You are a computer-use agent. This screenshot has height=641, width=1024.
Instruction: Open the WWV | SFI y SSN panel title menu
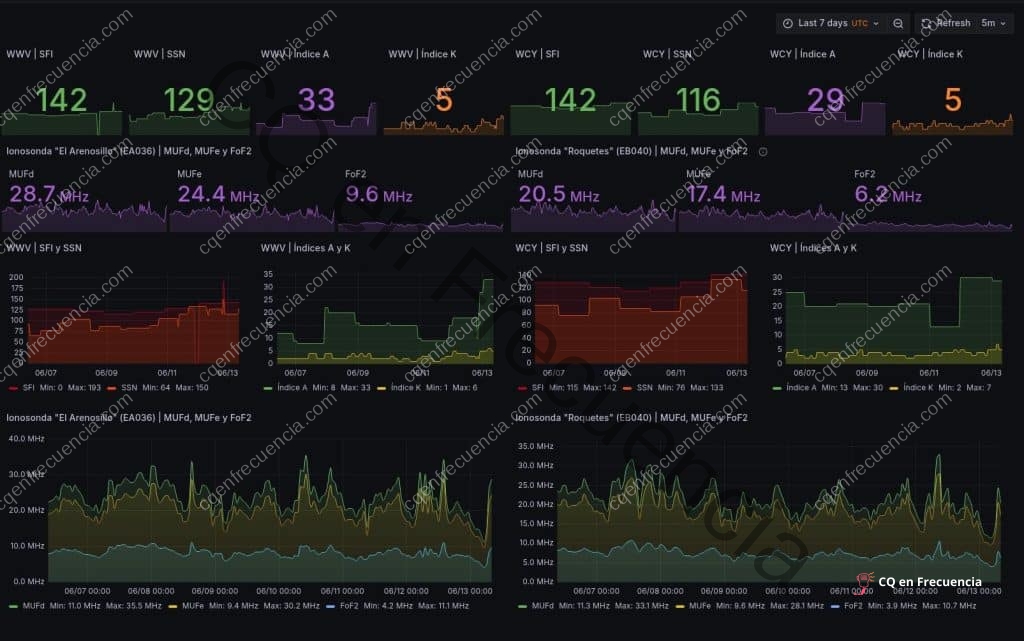44,247
